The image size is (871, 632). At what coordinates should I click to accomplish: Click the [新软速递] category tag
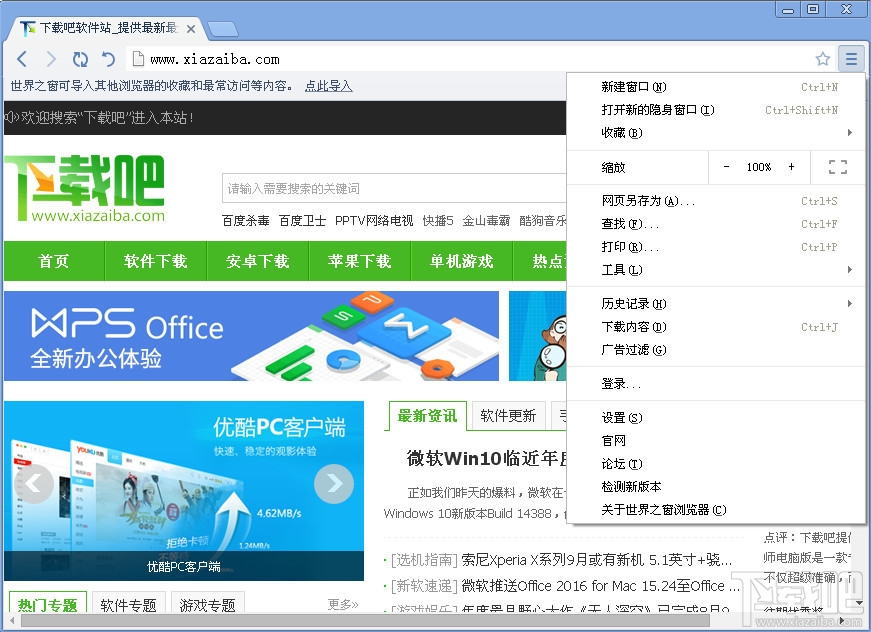coord(424,586)
